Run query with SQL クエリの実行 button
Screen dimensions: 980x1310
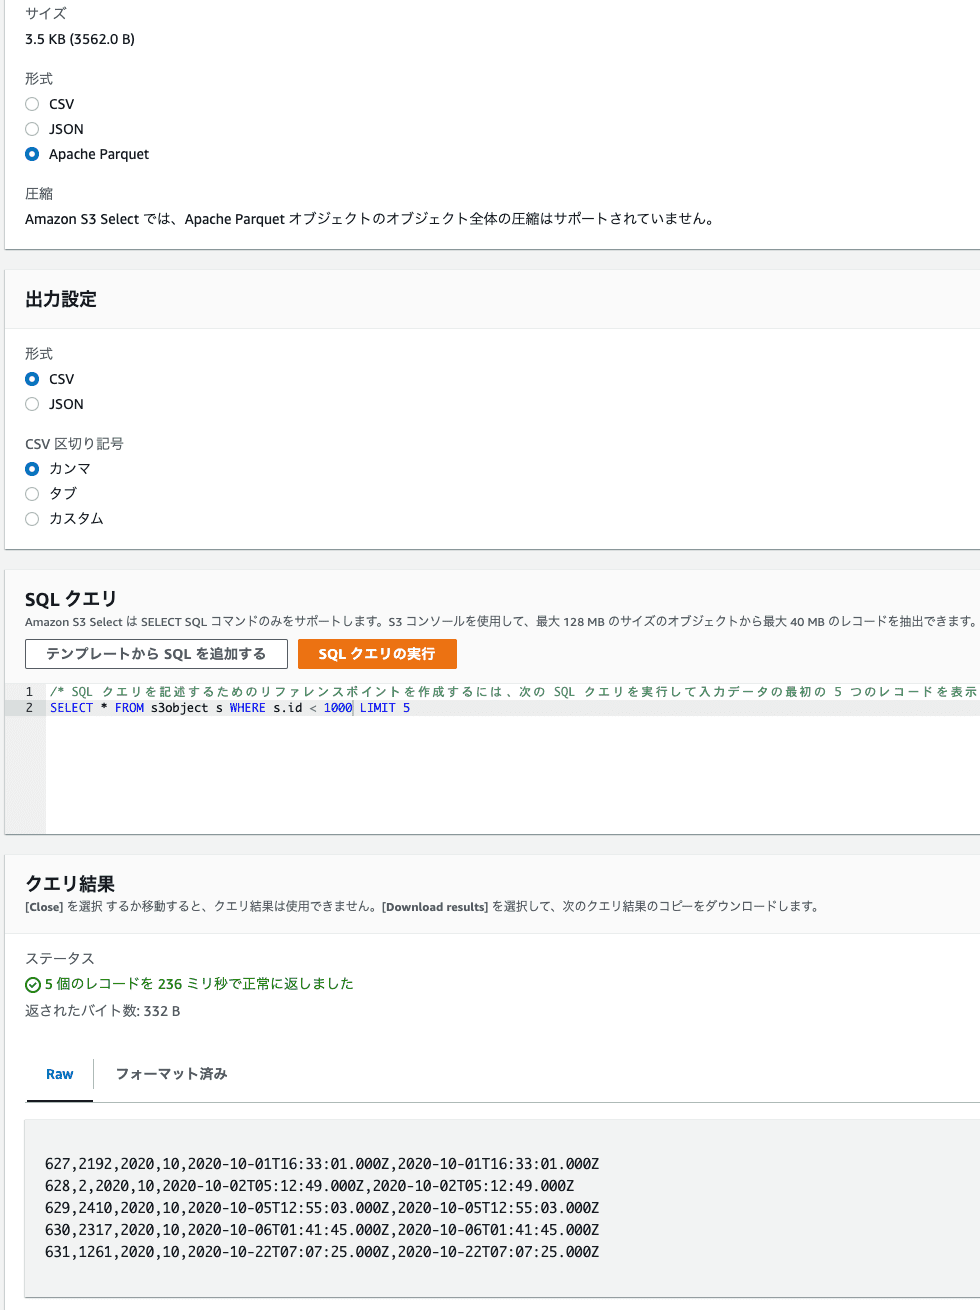377,654
